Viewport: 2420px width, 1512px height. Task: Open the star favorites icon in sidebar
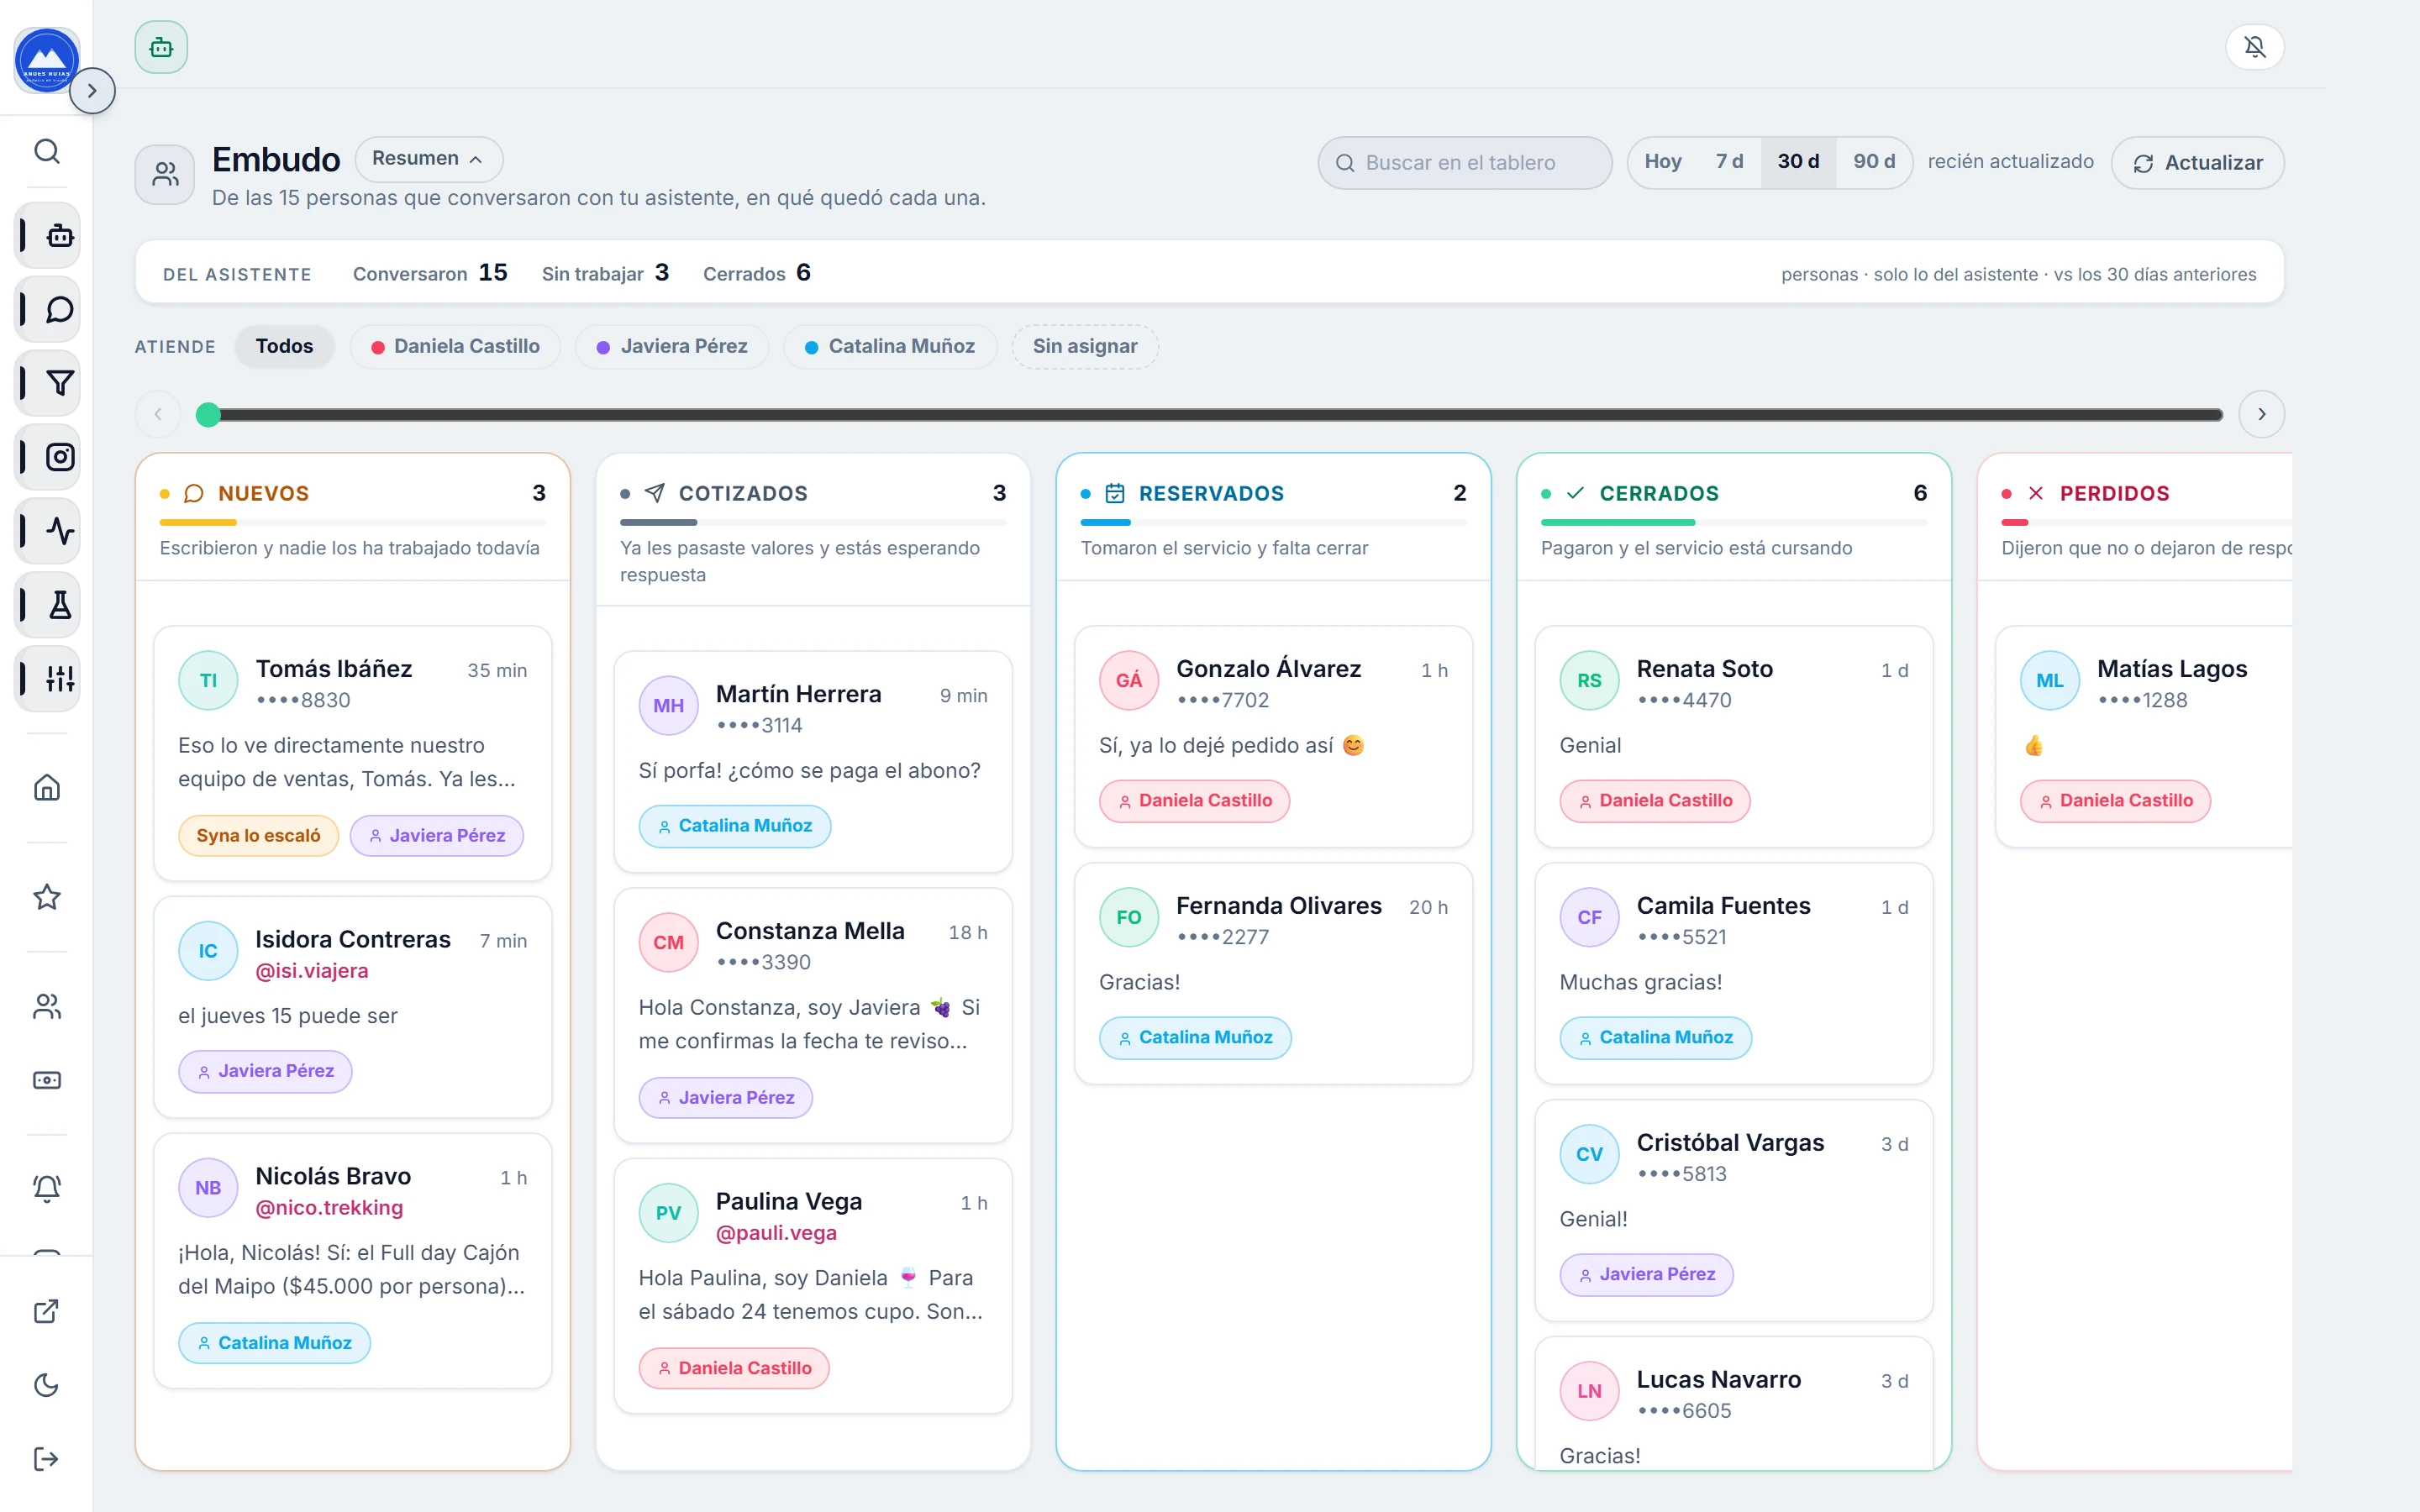[47, 897]
